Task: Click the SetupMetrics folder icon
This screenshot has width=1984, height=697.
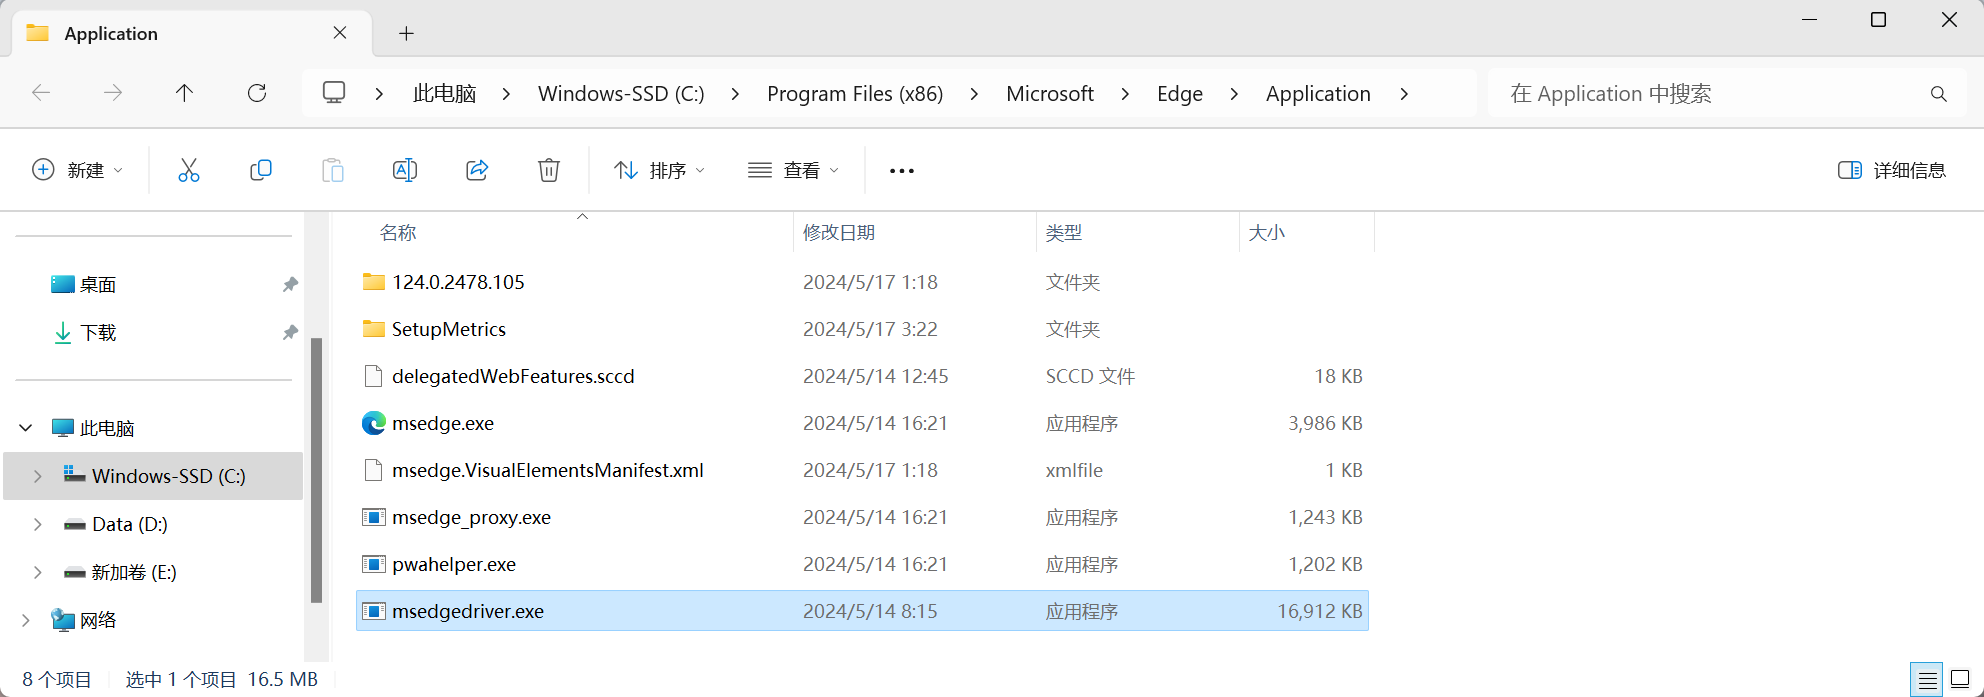Action: tap(373, 329)
